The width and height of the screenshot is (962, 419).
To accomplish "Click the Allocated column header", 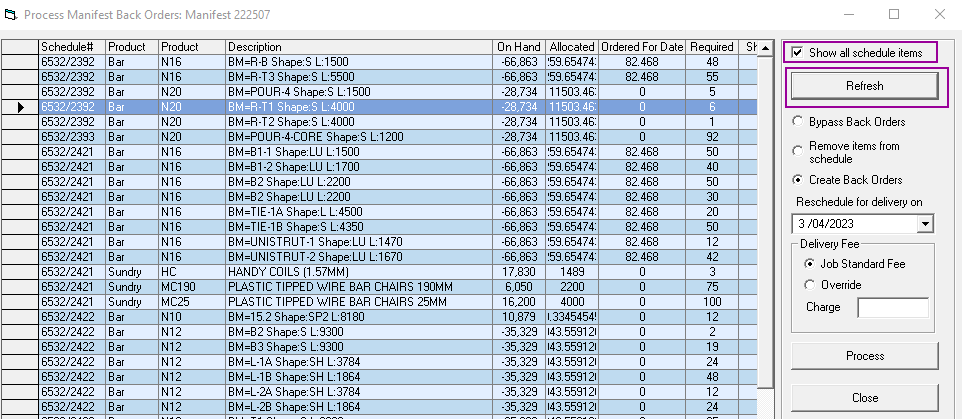I will [x=571, y=47].
